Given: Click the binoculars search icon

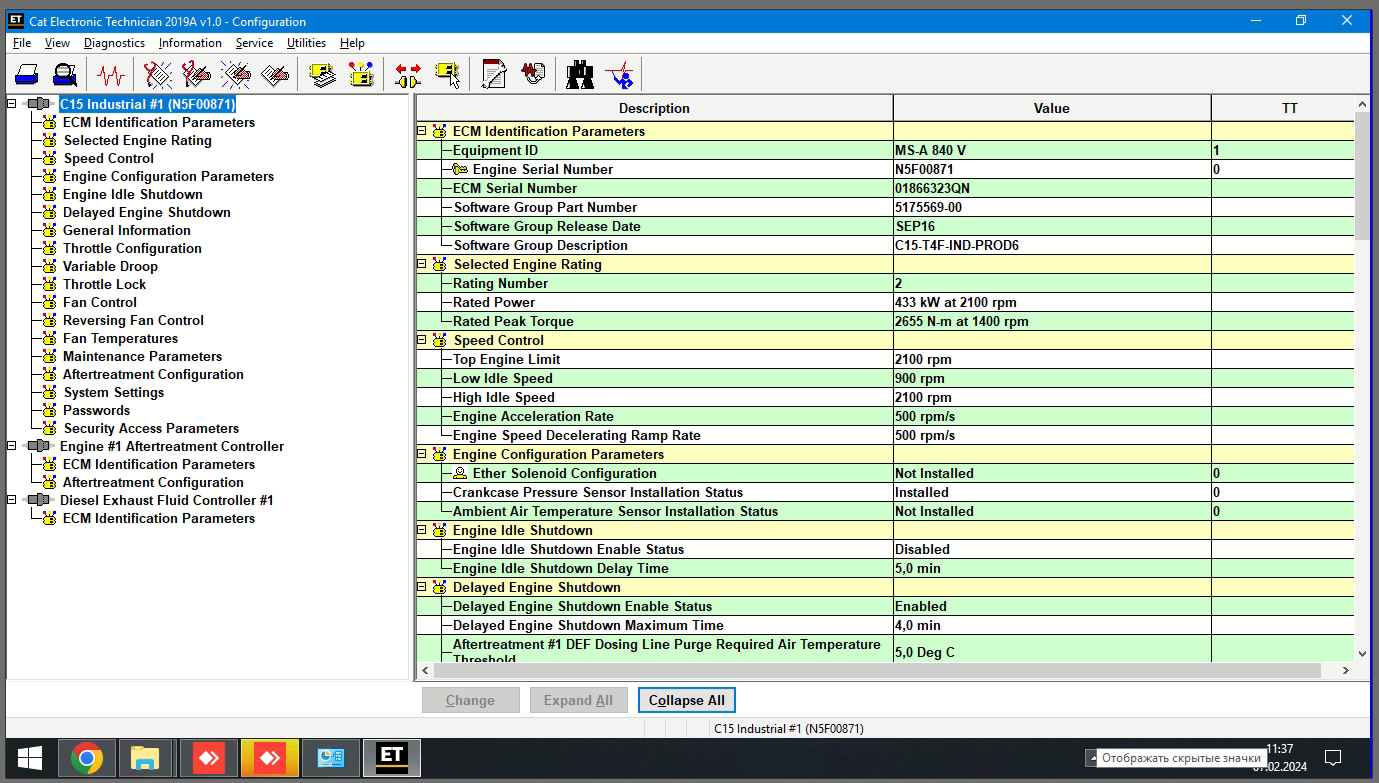Looking at the screenshot, I should (x=580, y=74).
